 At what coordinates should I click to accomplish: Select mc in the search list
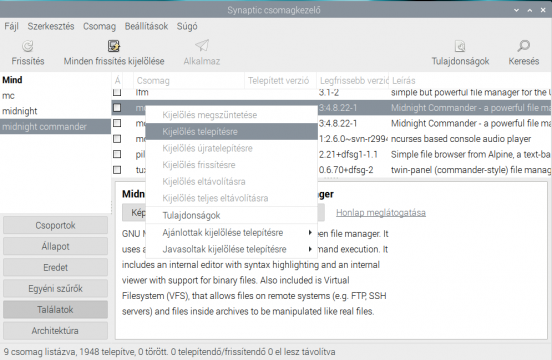click(x=55, y=95)
